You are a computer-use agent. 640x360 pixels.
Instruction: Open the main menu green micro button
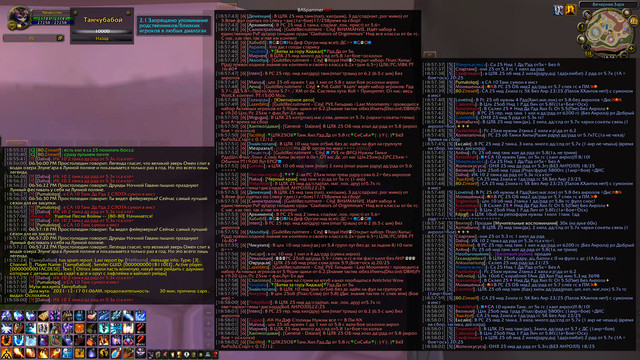pos(208,355)
